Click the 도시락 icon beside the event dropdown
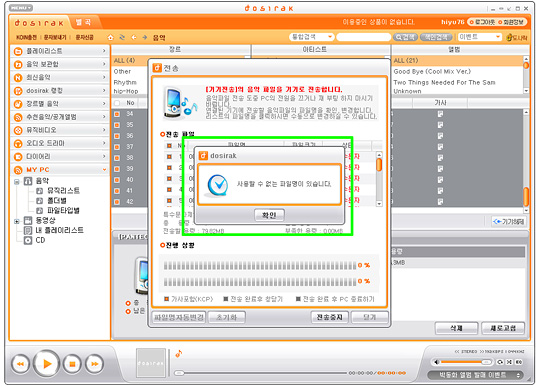 point(517,37)
